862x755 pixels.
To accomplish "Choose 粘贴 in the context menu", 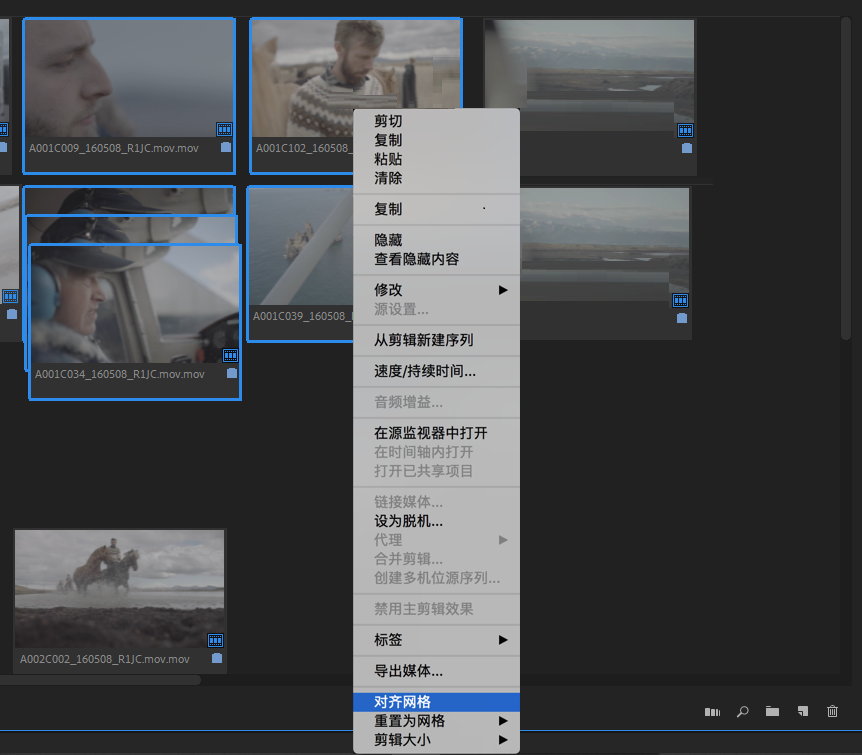I will coord(436,159).
